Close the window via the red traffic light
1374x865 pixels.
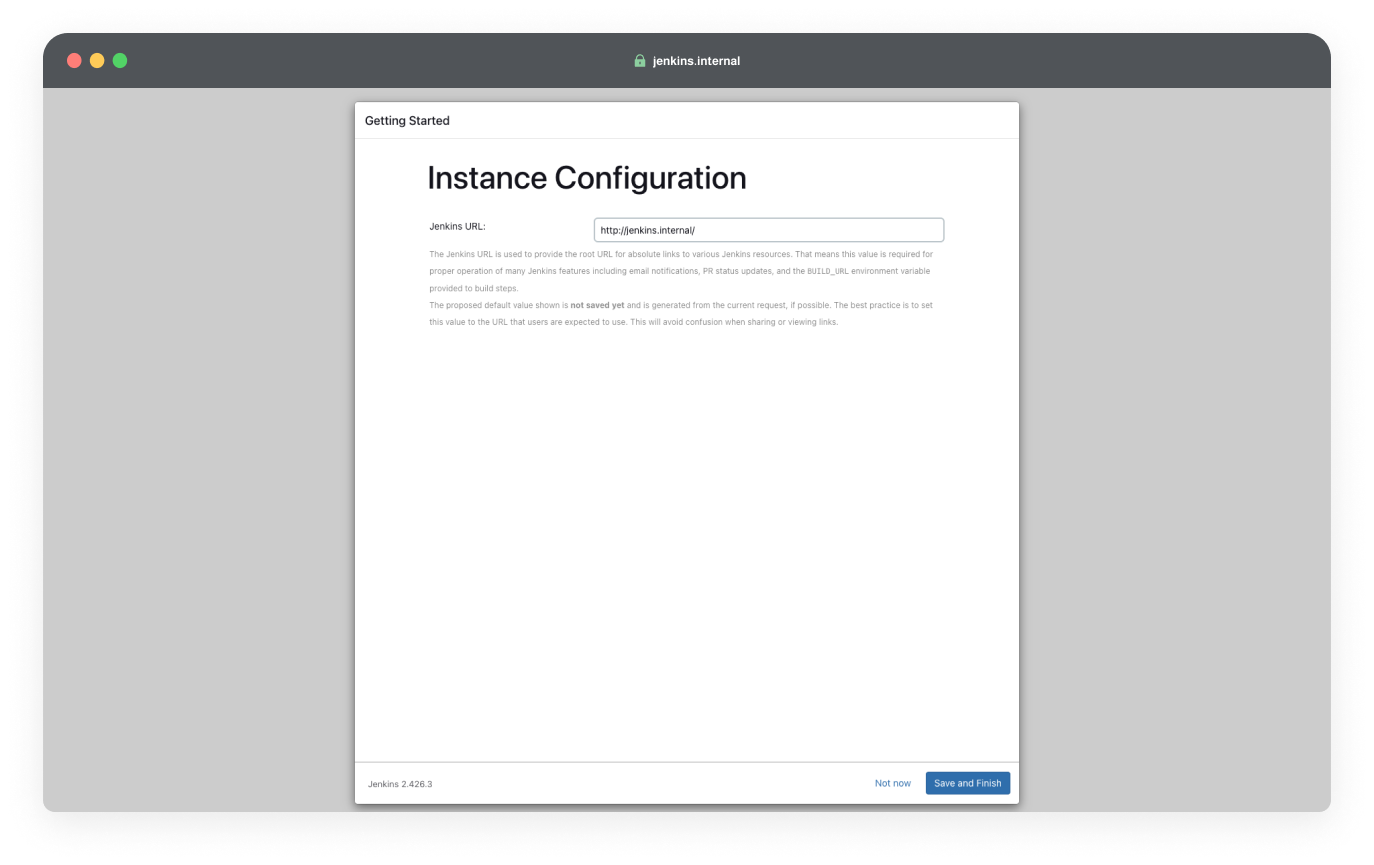coord(74,60)
